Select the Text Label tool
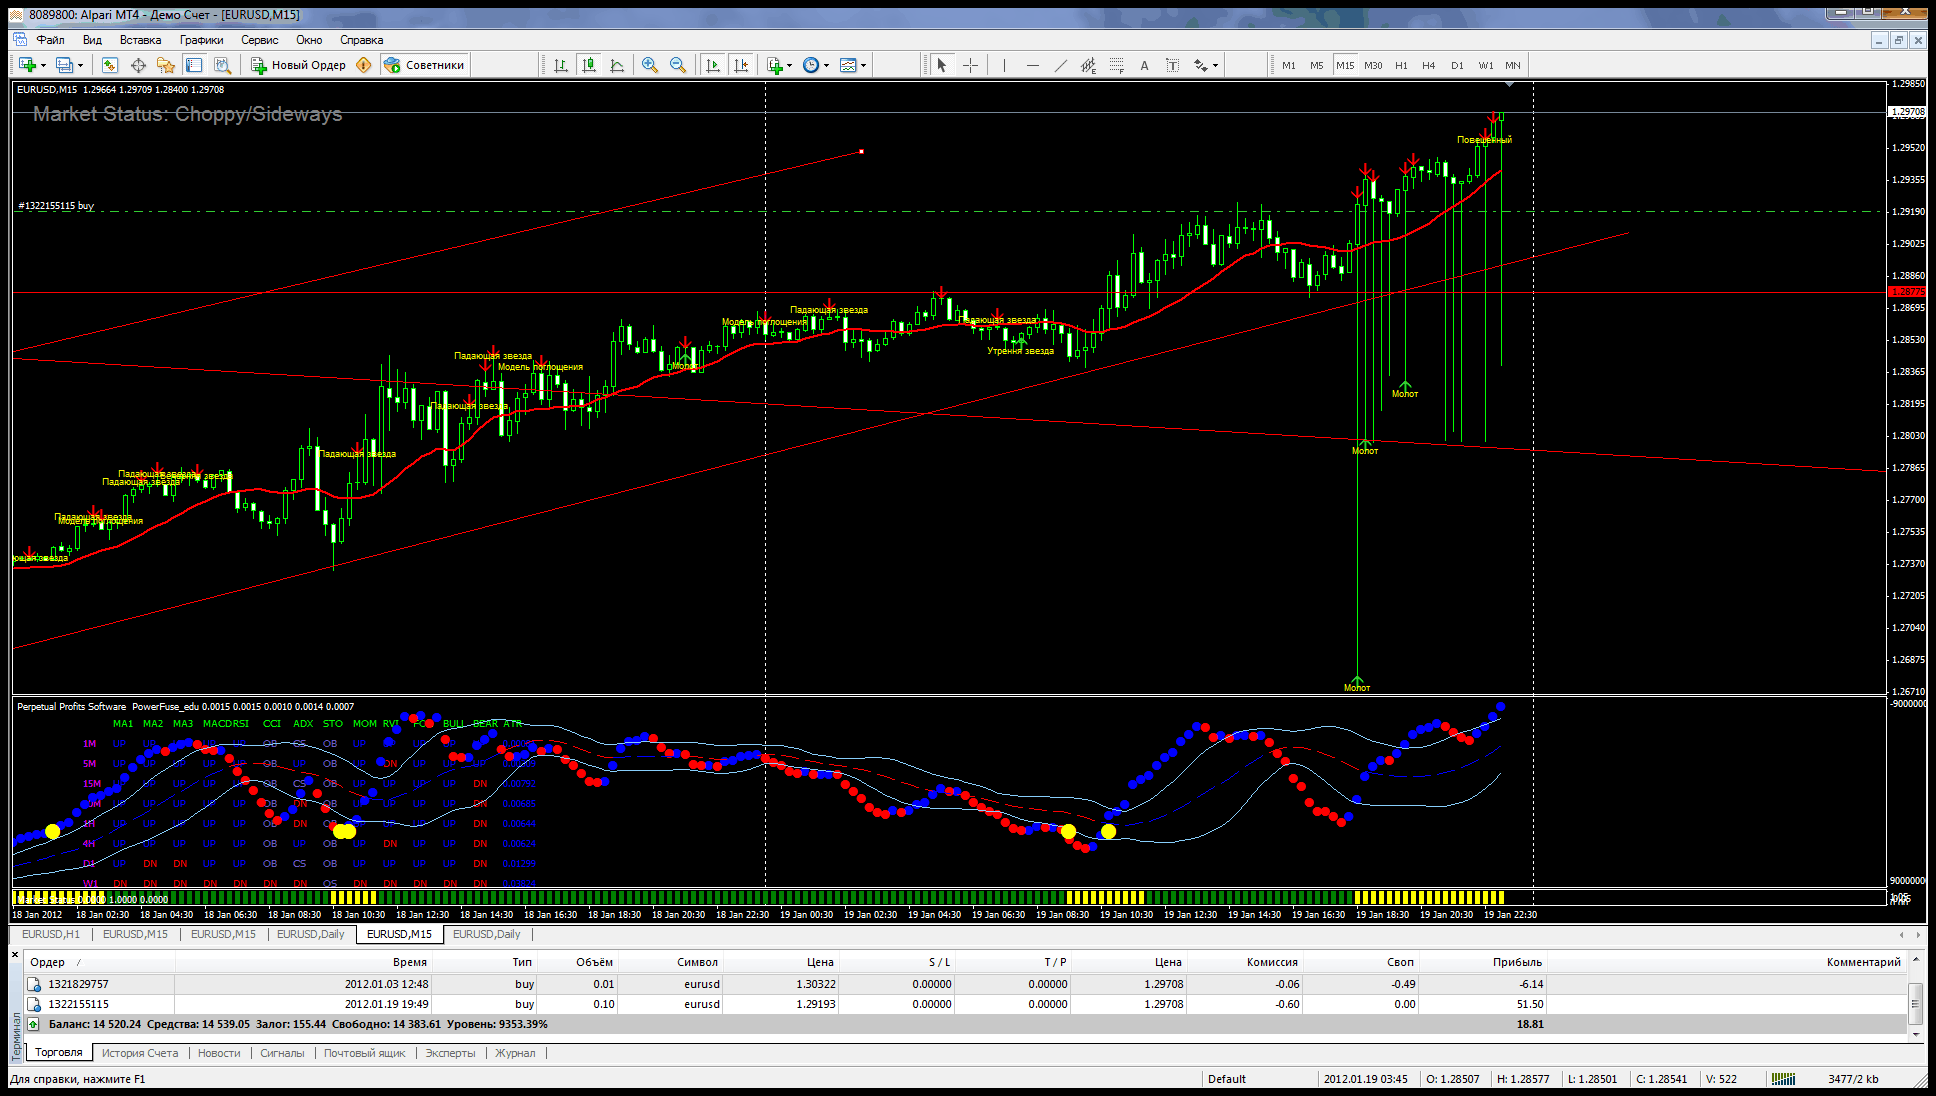This screenshot has height=1096, width=1936. point(1172,65)
